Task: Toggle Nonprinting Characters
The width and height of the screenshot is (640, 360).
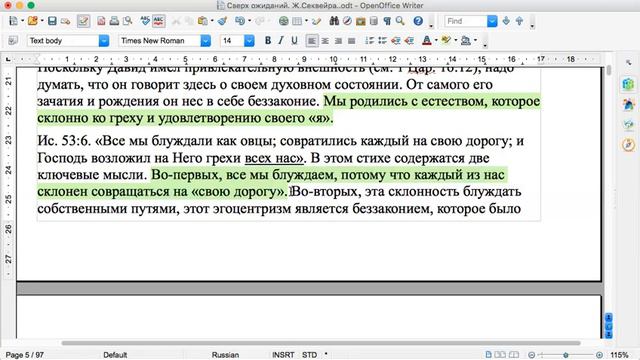Action: point(387,21)
